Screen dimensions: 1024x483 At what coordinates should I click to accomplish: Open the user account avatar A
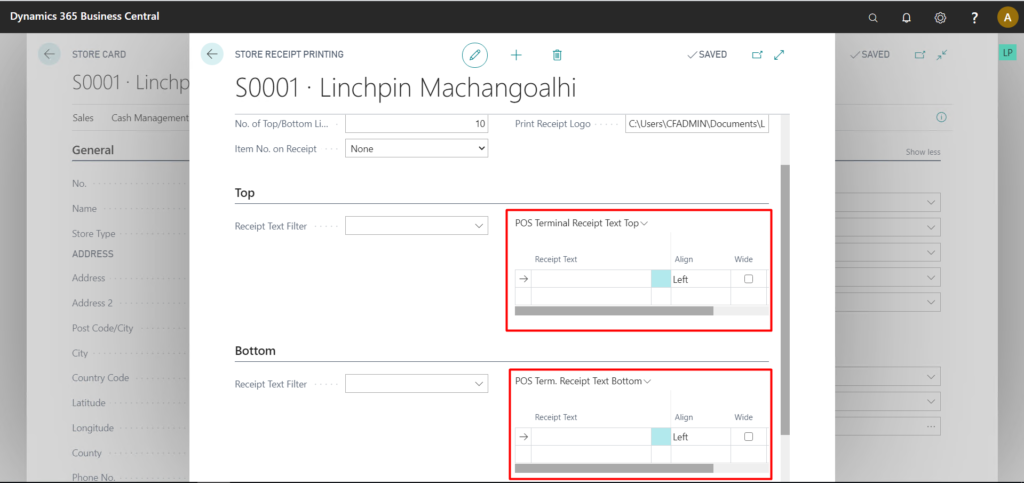tap(1007, 18)
